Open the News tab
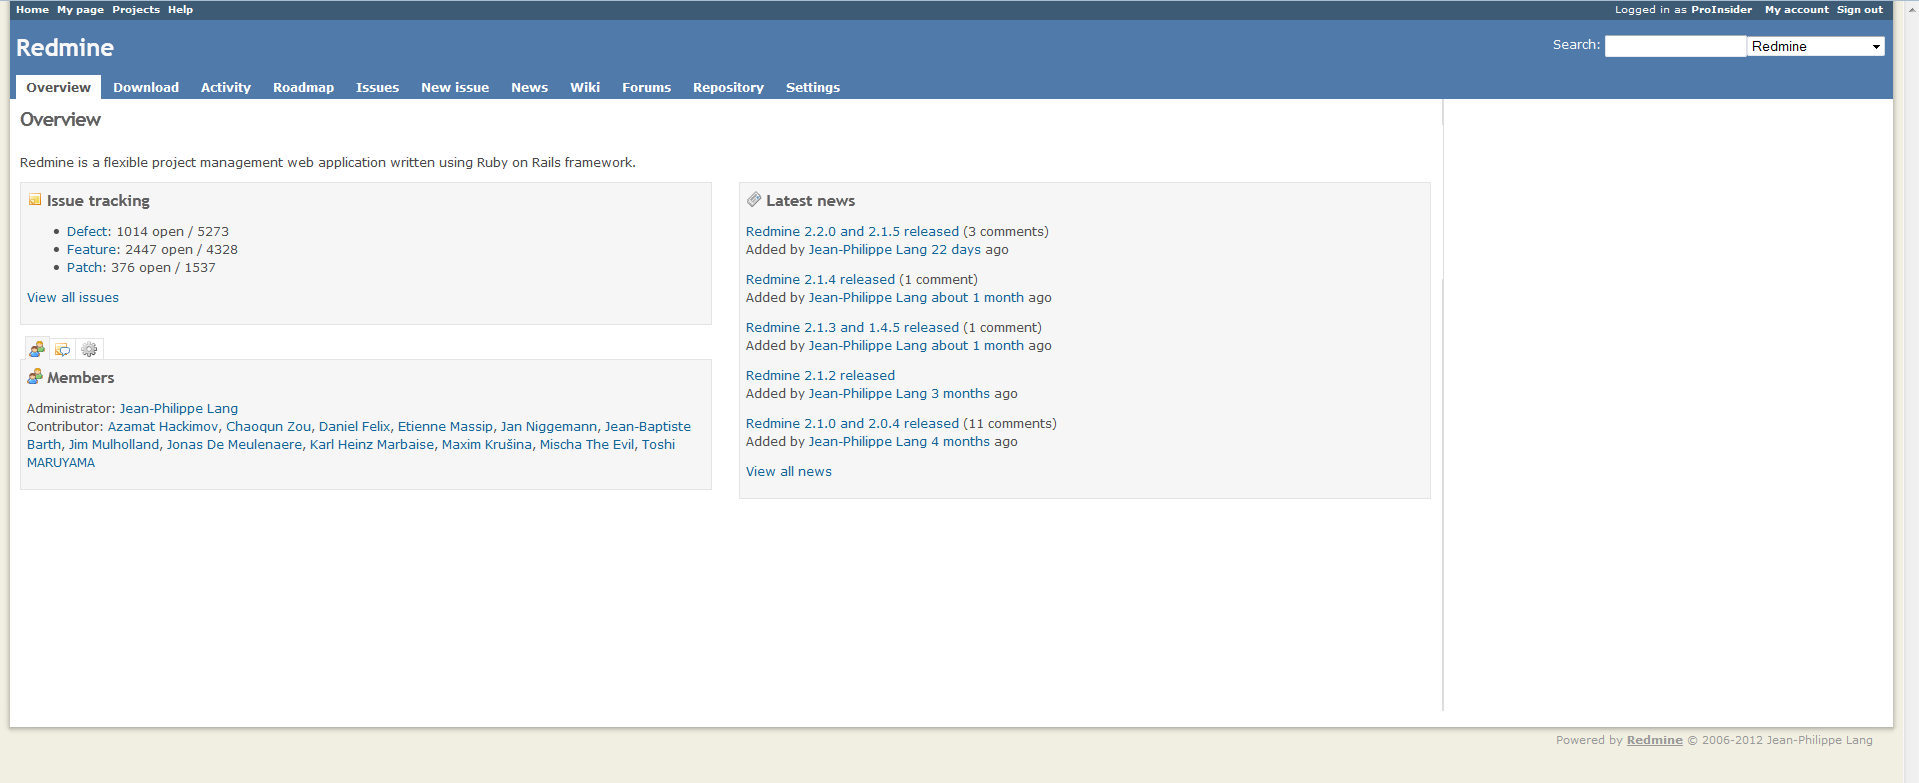The image size is (1919, 783). (x=529, y=87)
